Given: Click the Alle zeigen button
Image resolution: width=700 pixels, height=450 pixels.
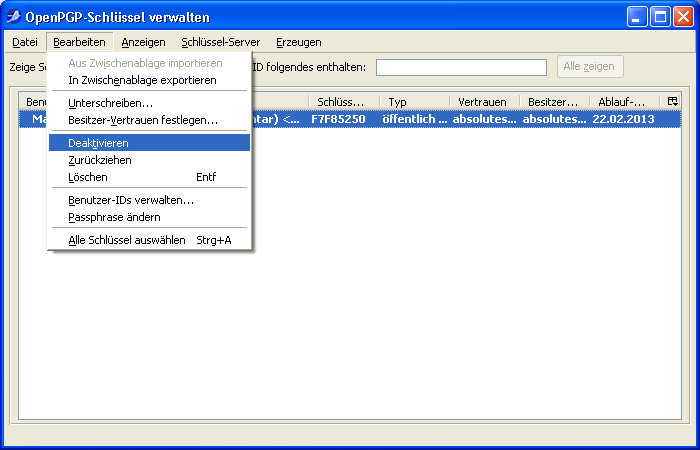Looking at the screenshot, I should click(590, 67).
